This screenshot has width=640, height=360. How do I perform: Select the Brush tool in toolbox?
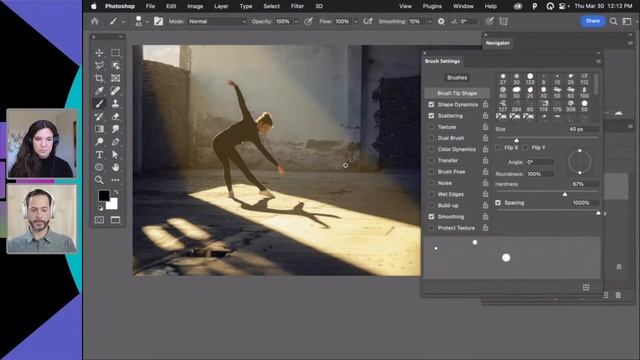[99, 104]
